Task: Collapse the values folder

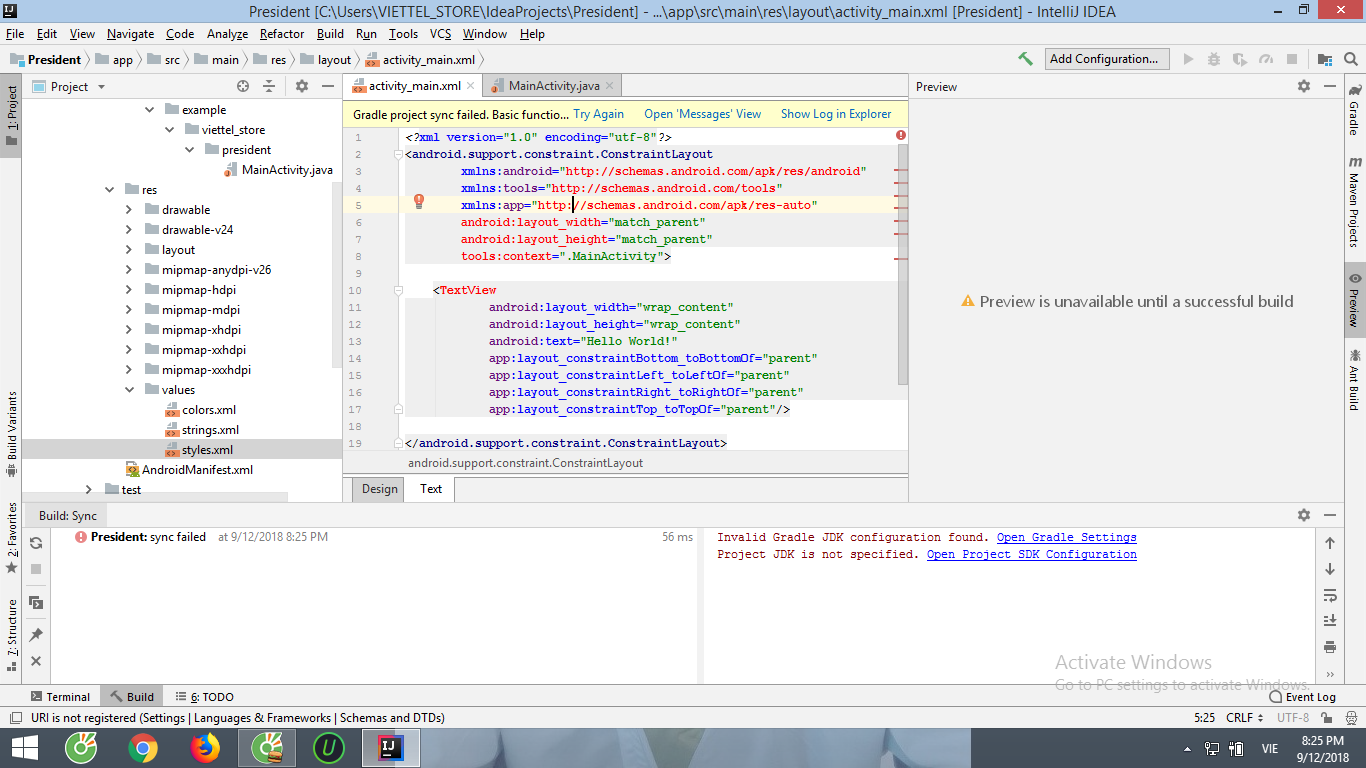Action: click(129, 390)
